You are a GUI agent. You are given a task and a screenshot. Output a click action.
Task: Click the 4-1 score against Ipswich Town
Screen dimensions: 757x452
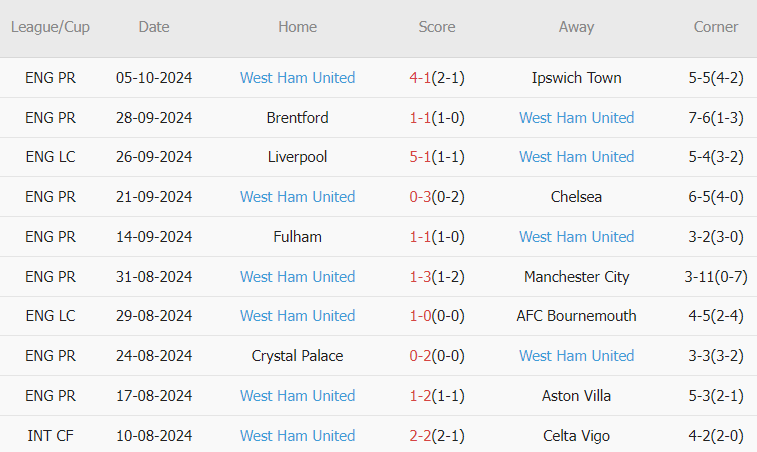point(420,78)
